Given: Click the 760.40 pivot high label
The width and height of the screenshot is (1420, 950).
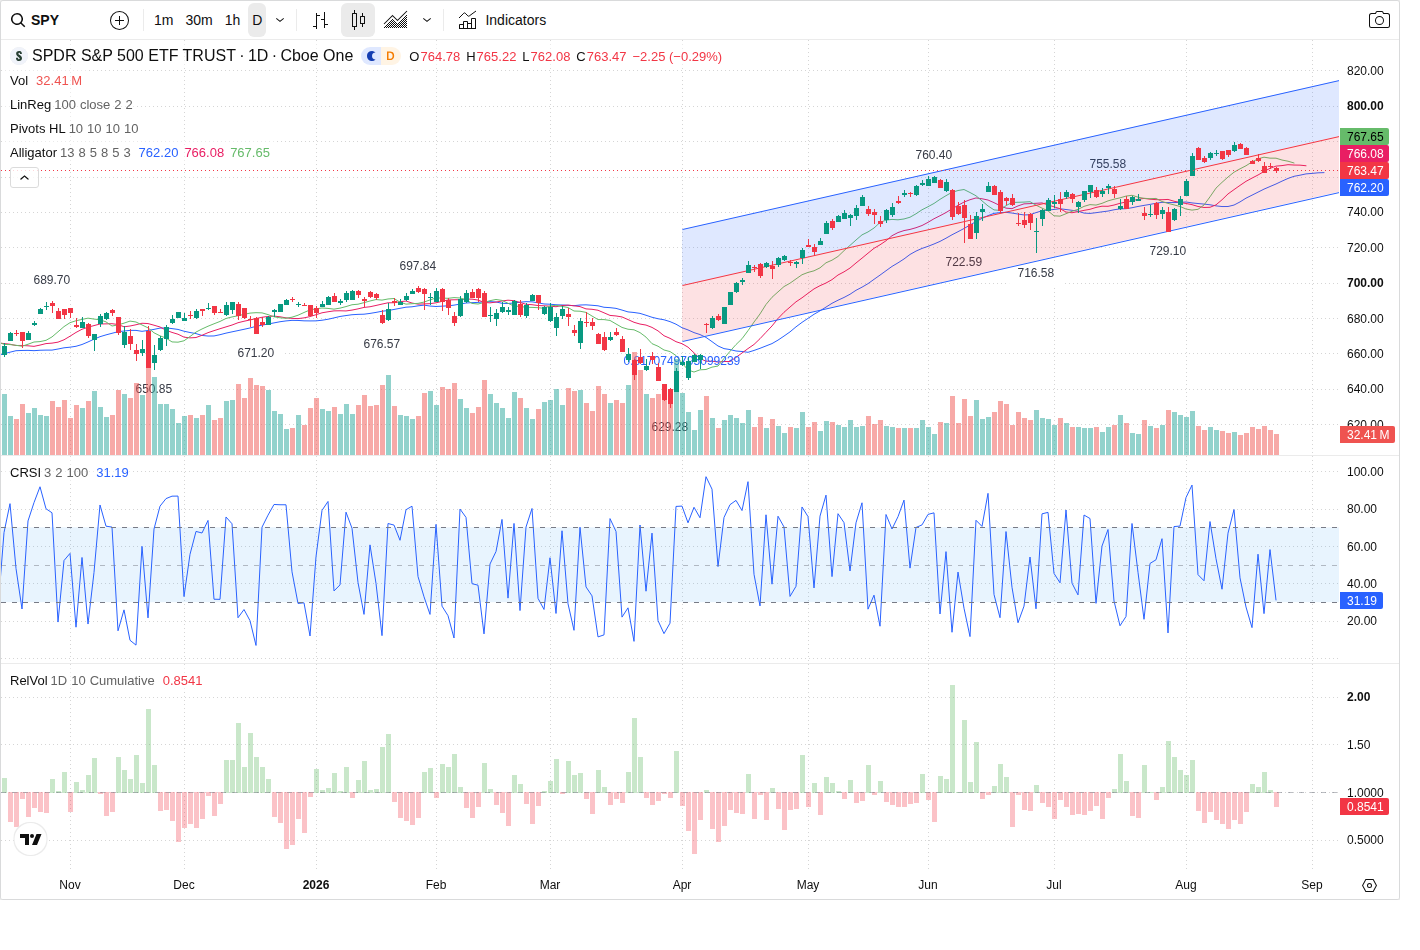Looking at the screenshot, I should (934, 155).
